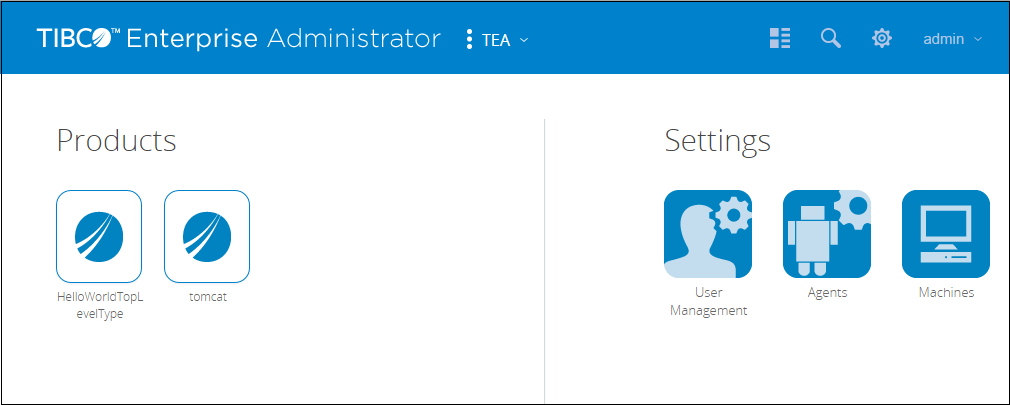Image resolution: width=1010 pixels, height=405 pixels.
Task: Click the three-dot icon beside TEA
Action: coord(469,40)
